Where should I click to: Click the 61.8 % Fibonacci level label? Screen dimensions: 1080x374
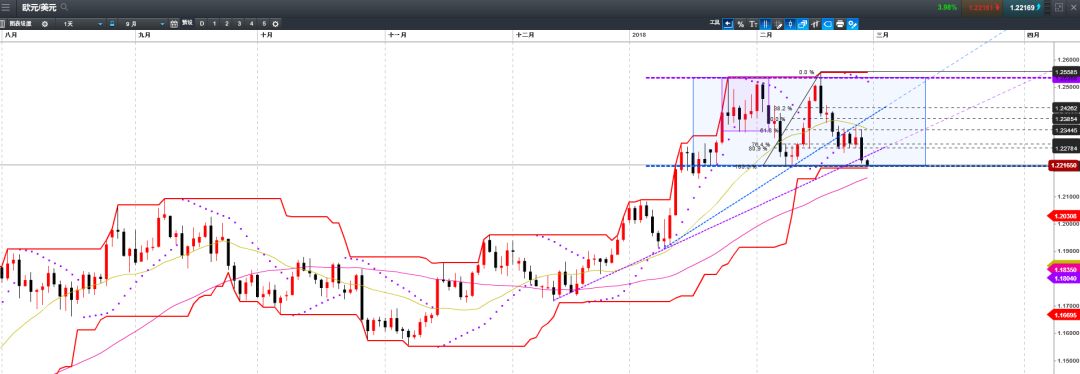click(768, 130)
